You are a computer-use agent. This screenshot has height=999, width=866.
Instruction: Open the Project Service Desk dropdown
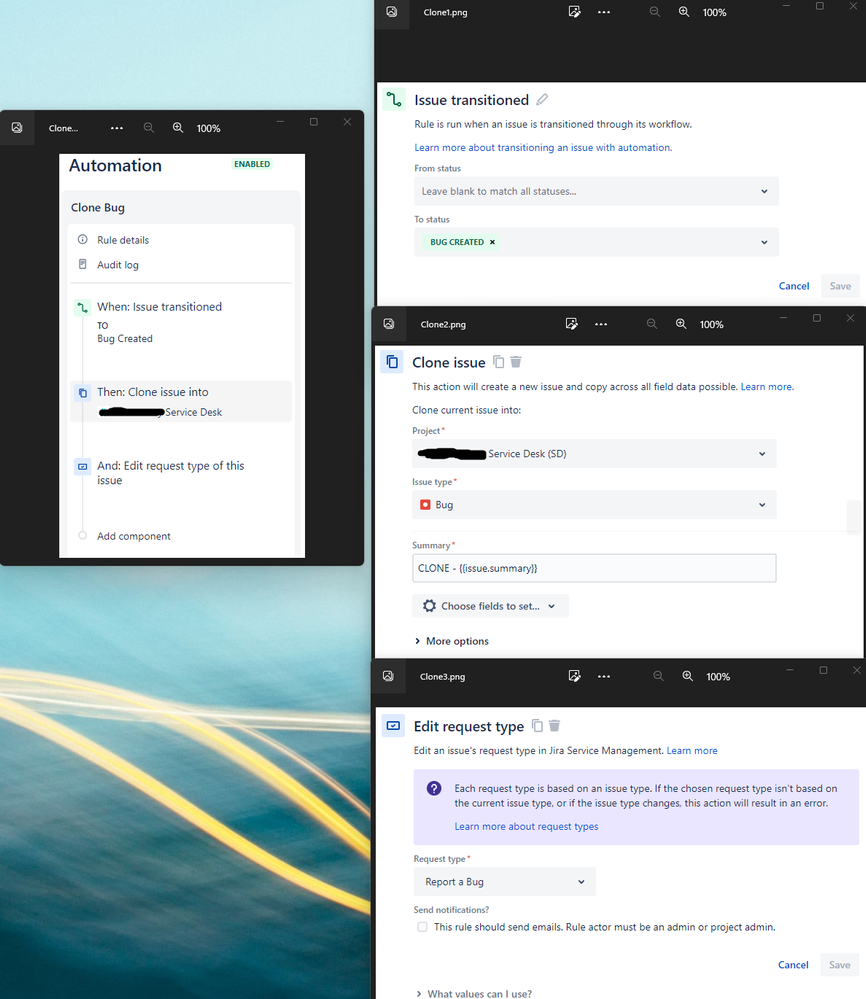click(x=594, y=454)
